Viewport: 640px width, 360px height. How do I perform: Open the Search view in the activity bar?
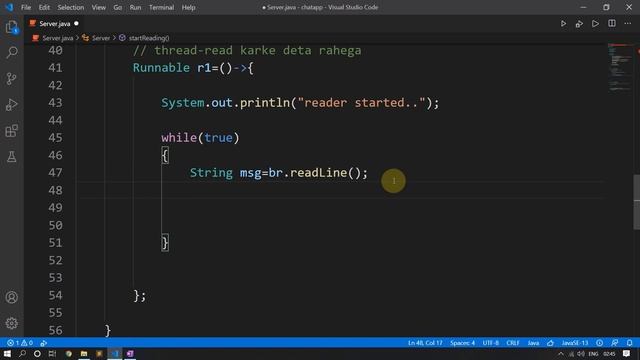point(12,52)
